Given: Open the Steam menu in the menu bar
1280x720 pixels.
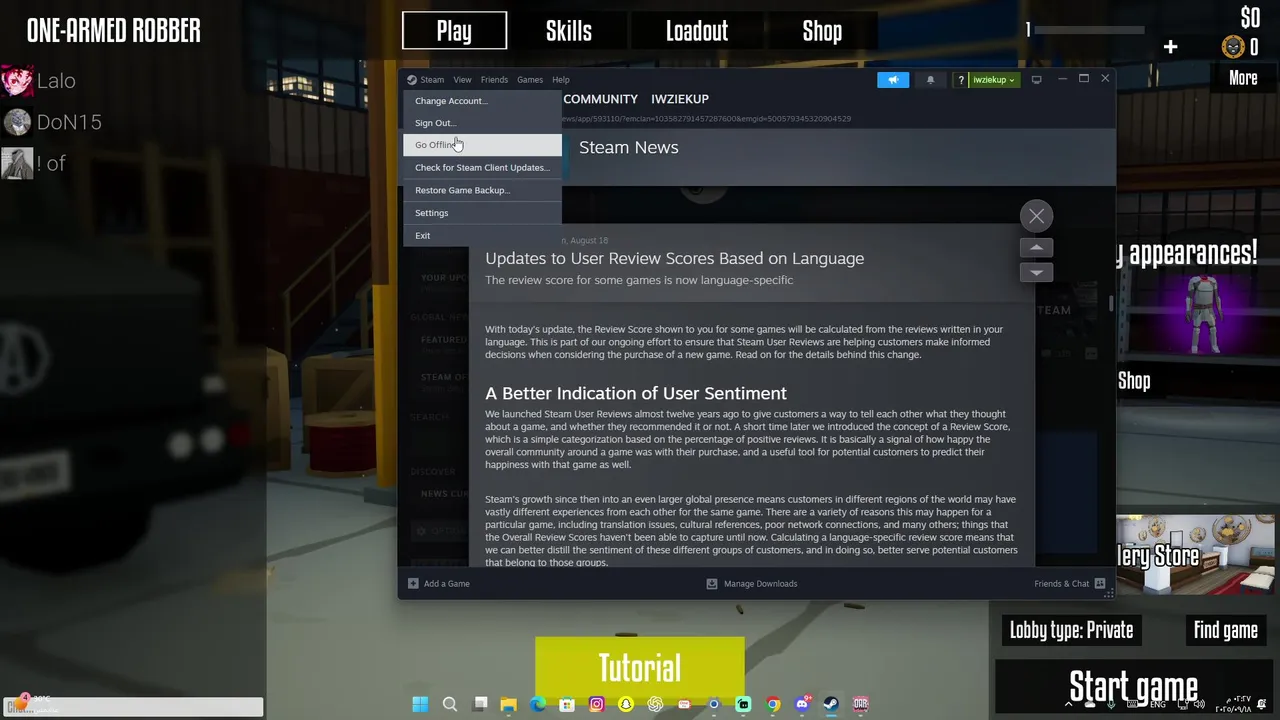Looking at the screenshot, I should click(432, 80).
